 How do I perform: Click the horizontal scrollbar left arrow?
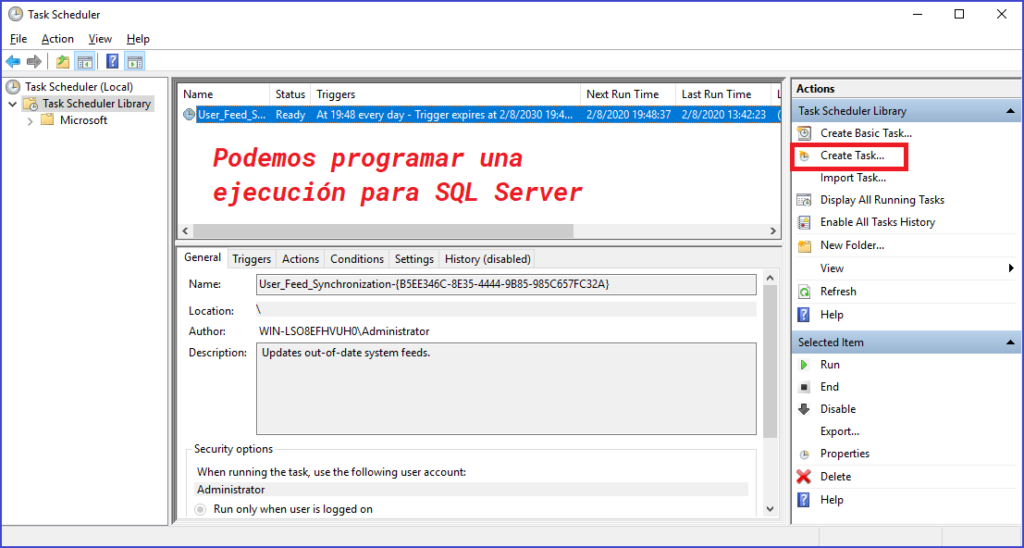[x=185, y=231]
